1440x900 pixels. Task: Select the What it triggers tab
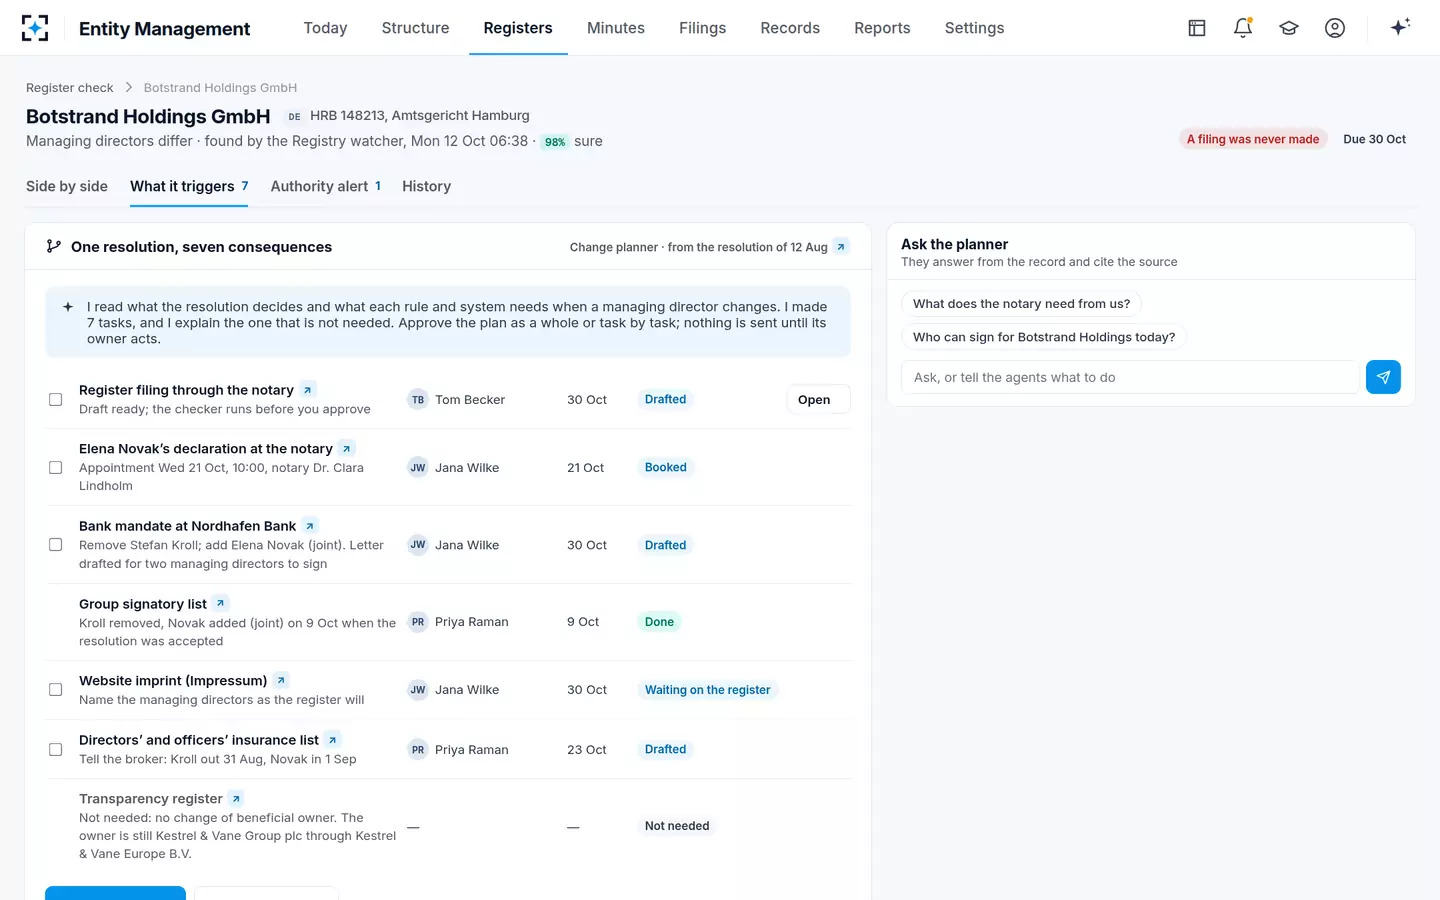coord(189,186)
